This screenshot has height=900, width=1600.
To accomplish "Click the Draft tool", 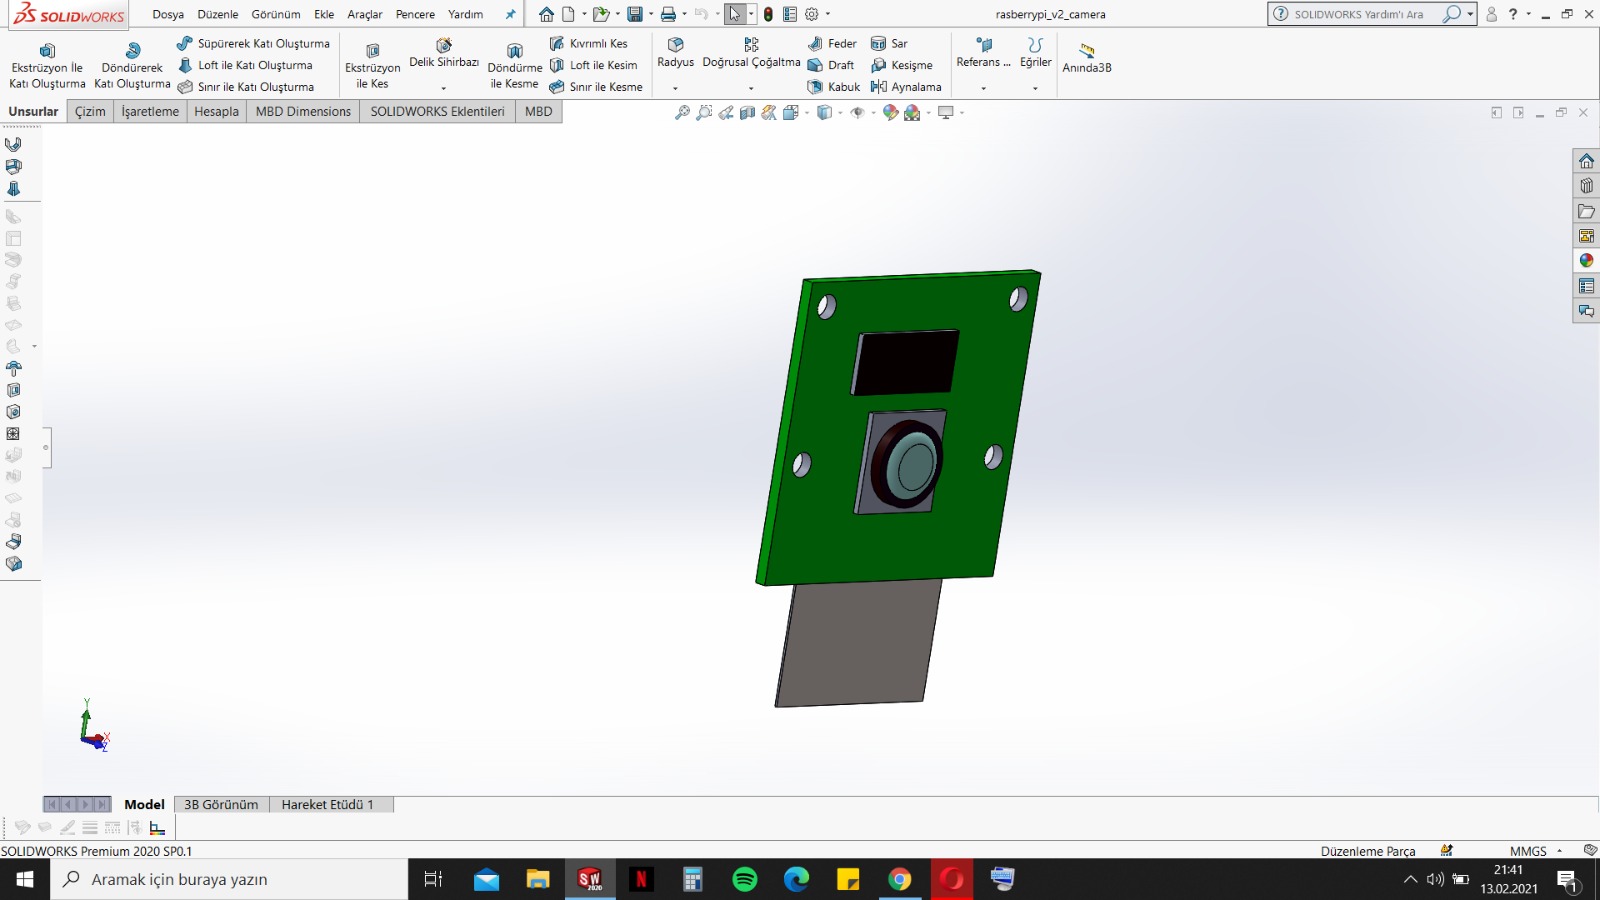I will pos(831,65).
